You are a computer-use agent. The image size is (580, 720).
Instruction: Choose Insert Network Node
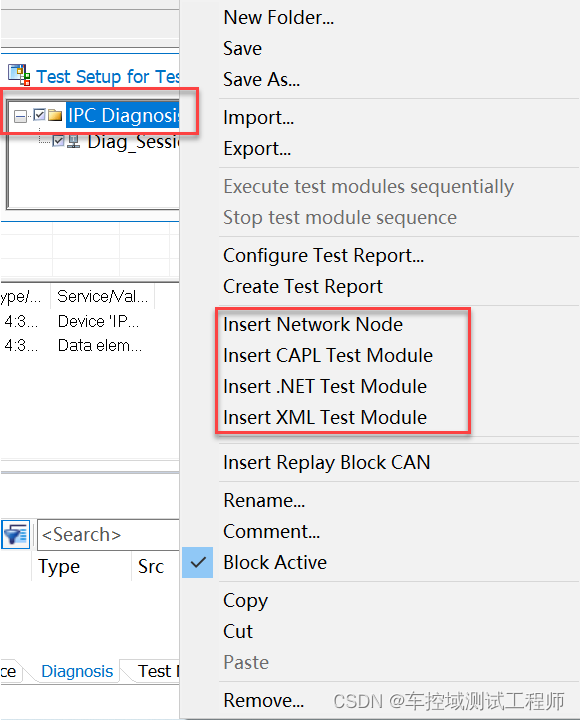click(x=313, y=325)
